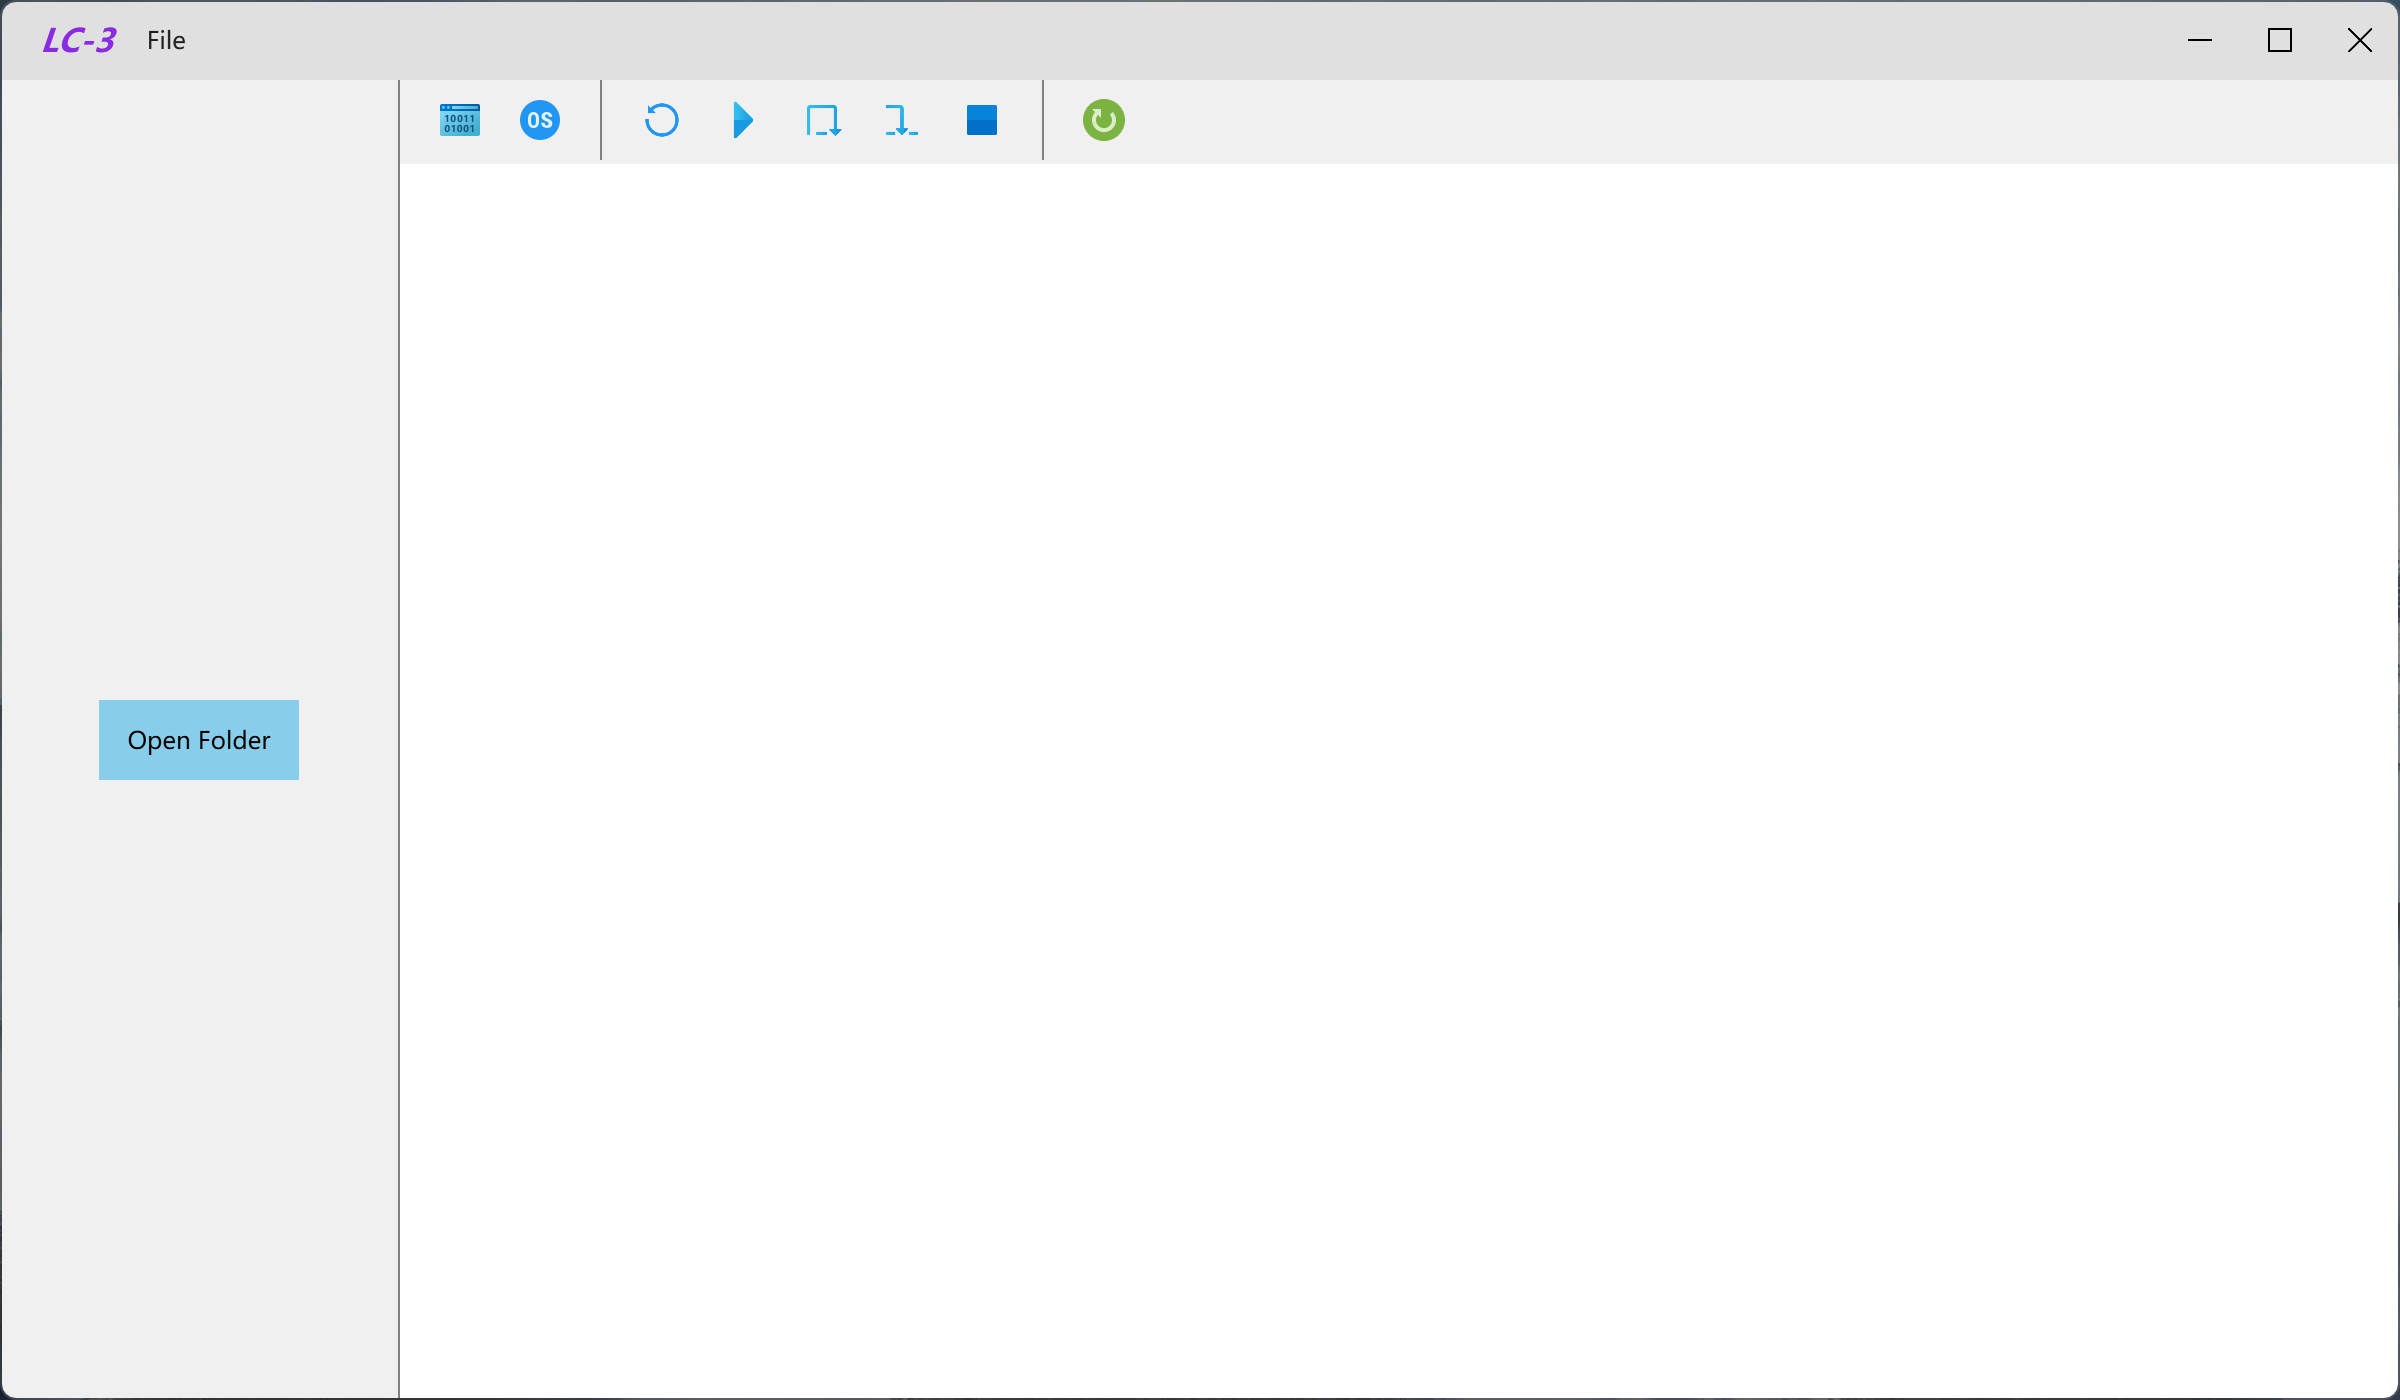This screenshot has height=1400, width=2400.
Task: Close the LC-3 application window
Action: pyautogui.click(x=2360, y=40)
